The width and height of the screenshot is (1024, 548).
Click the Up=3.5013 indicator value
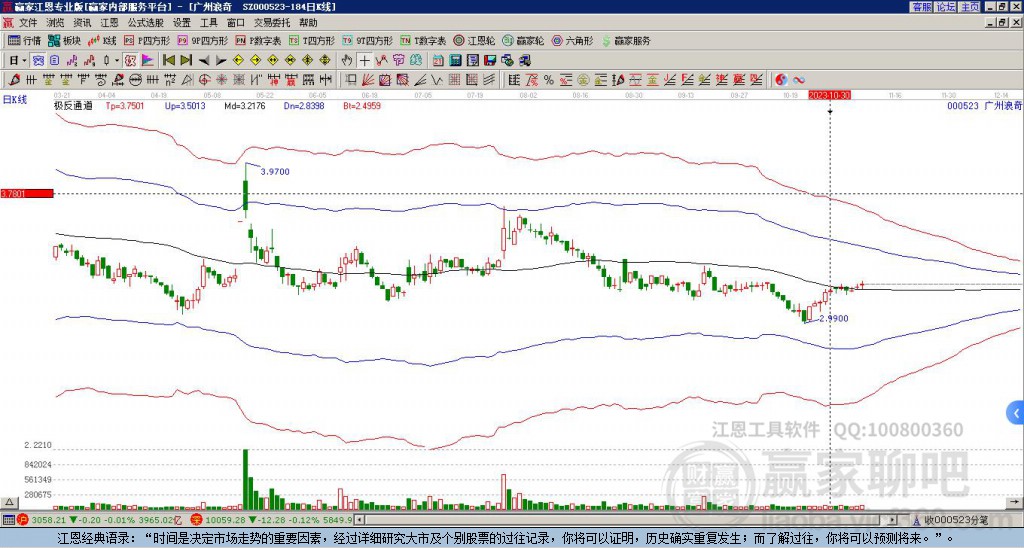[x=185, y=105]
